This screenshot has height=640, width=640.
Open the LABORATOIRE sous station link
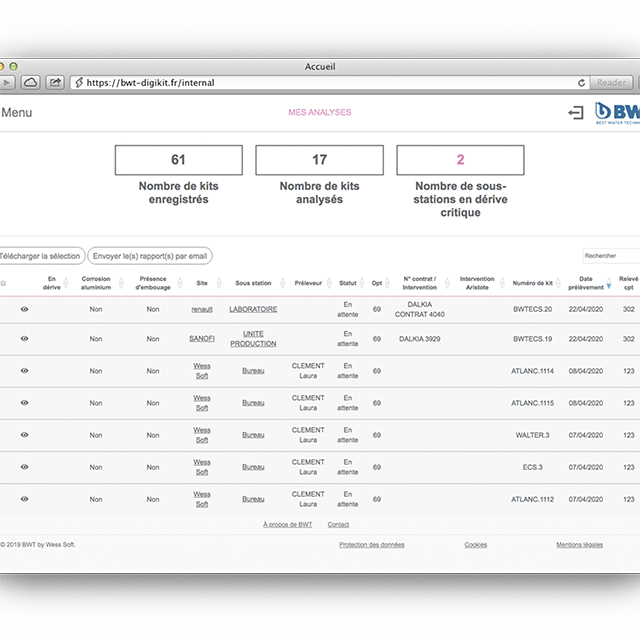pyautogui.click(x=253, y=310)
